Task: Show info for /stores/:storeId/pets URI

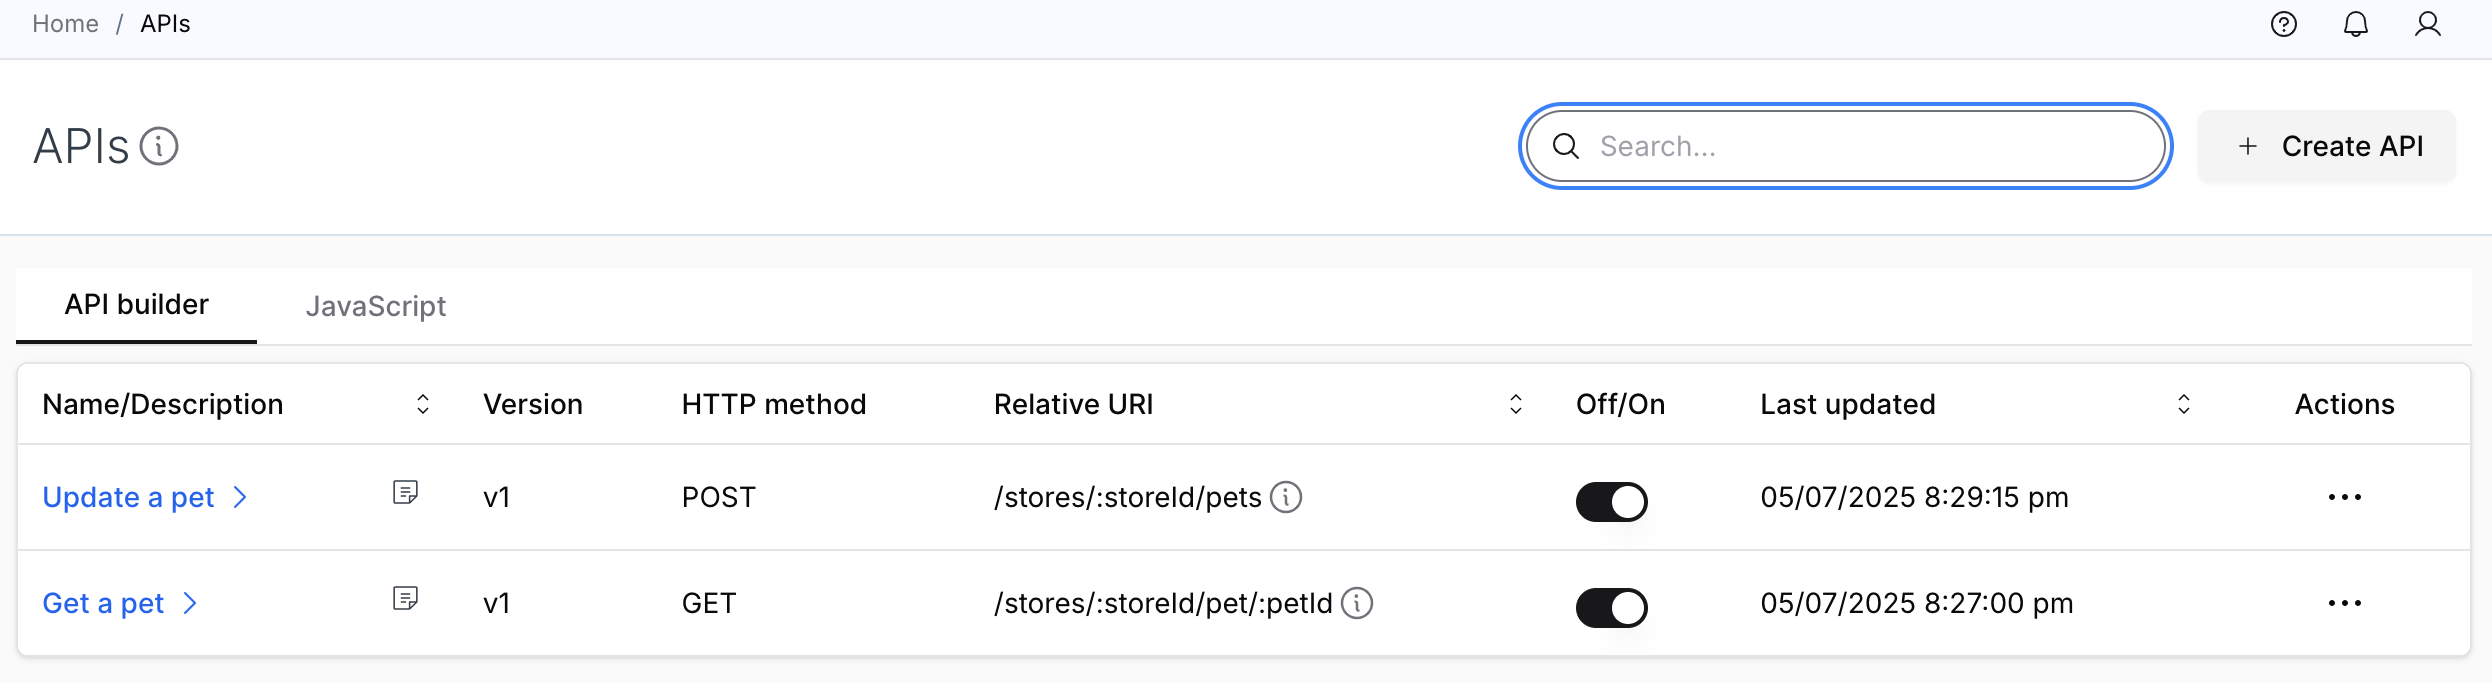Action: pos(1286,497)
